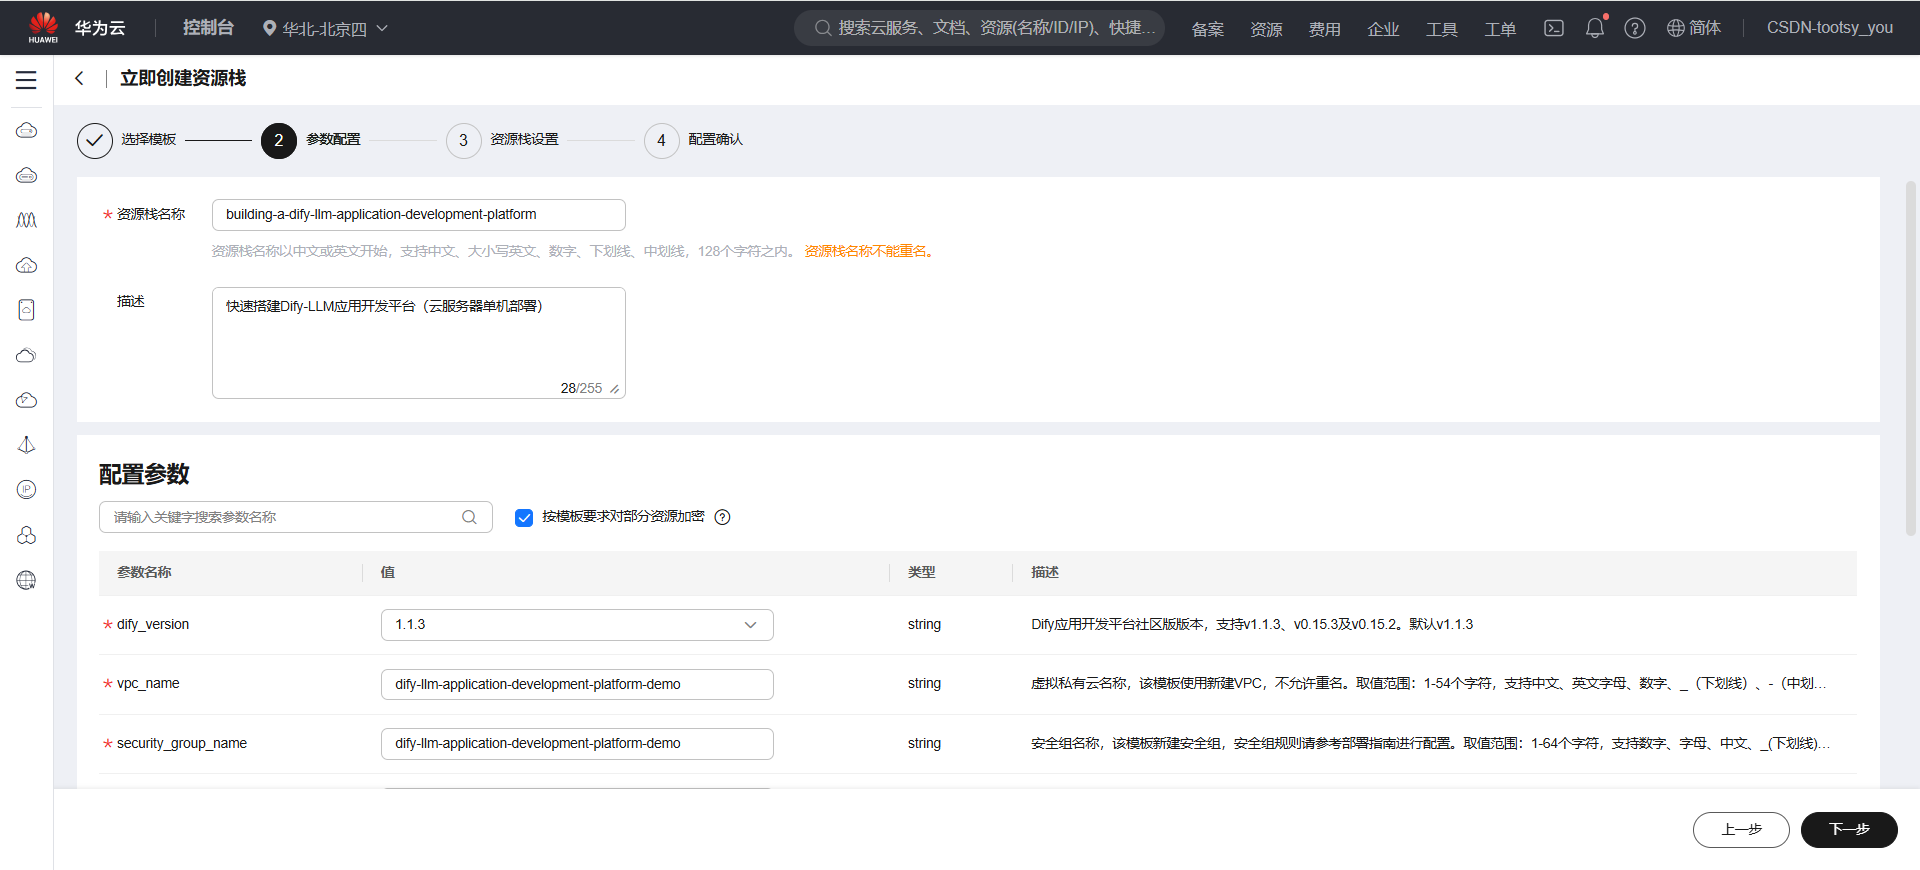Screen dimensions: 1920x870
Task: Click the plain cloud outline icon in the left sidebar
Action: click(27, 355)
